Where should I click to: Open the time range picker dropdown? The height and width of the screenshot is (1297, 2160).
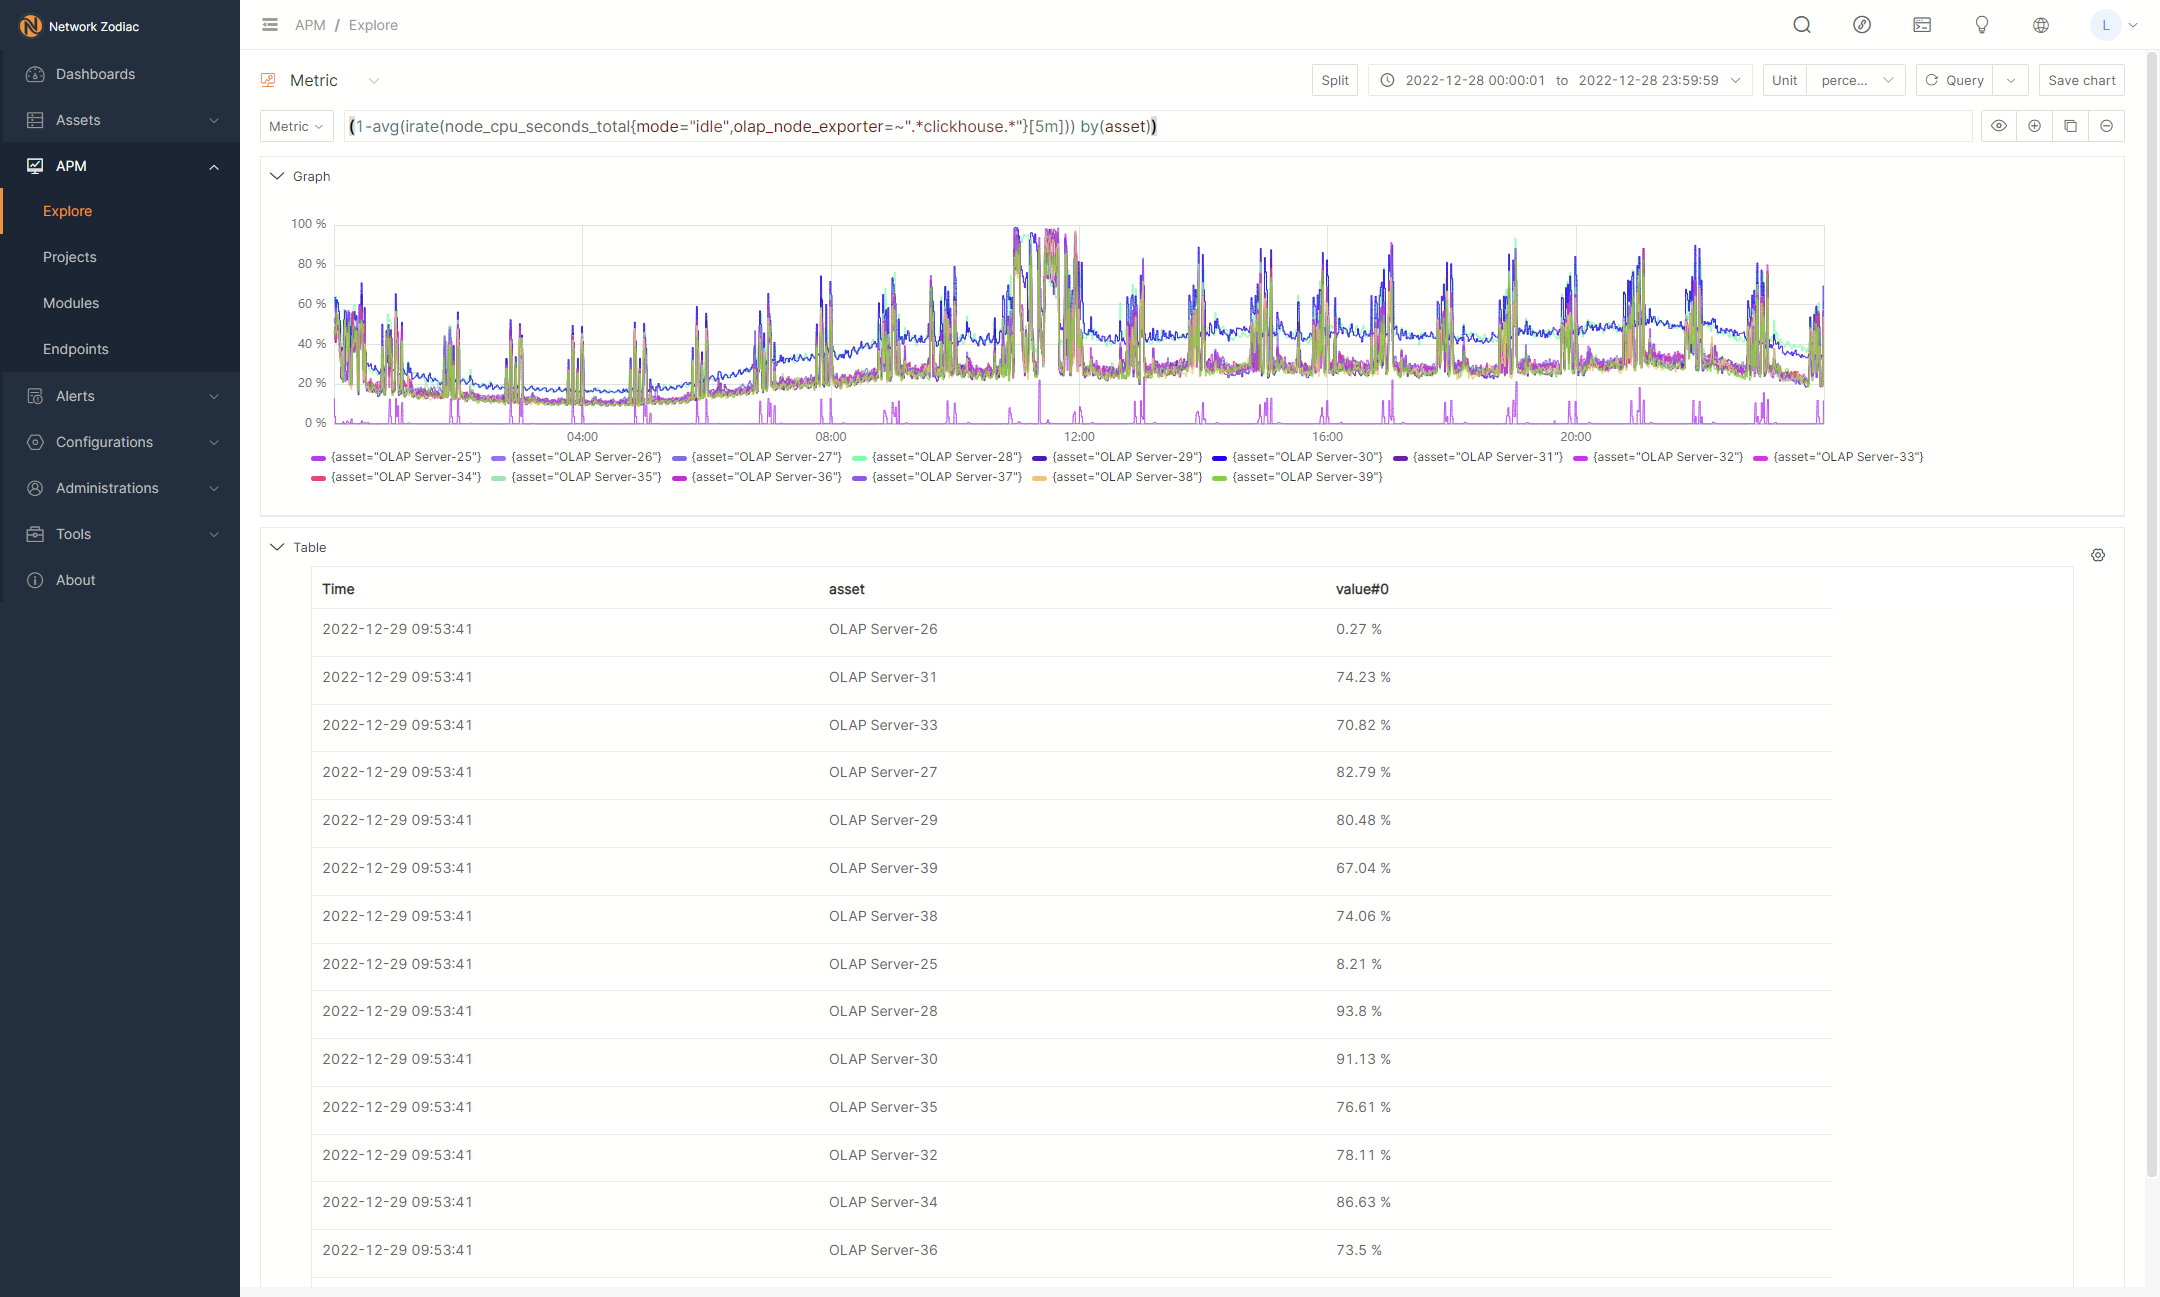point(1561,80)
